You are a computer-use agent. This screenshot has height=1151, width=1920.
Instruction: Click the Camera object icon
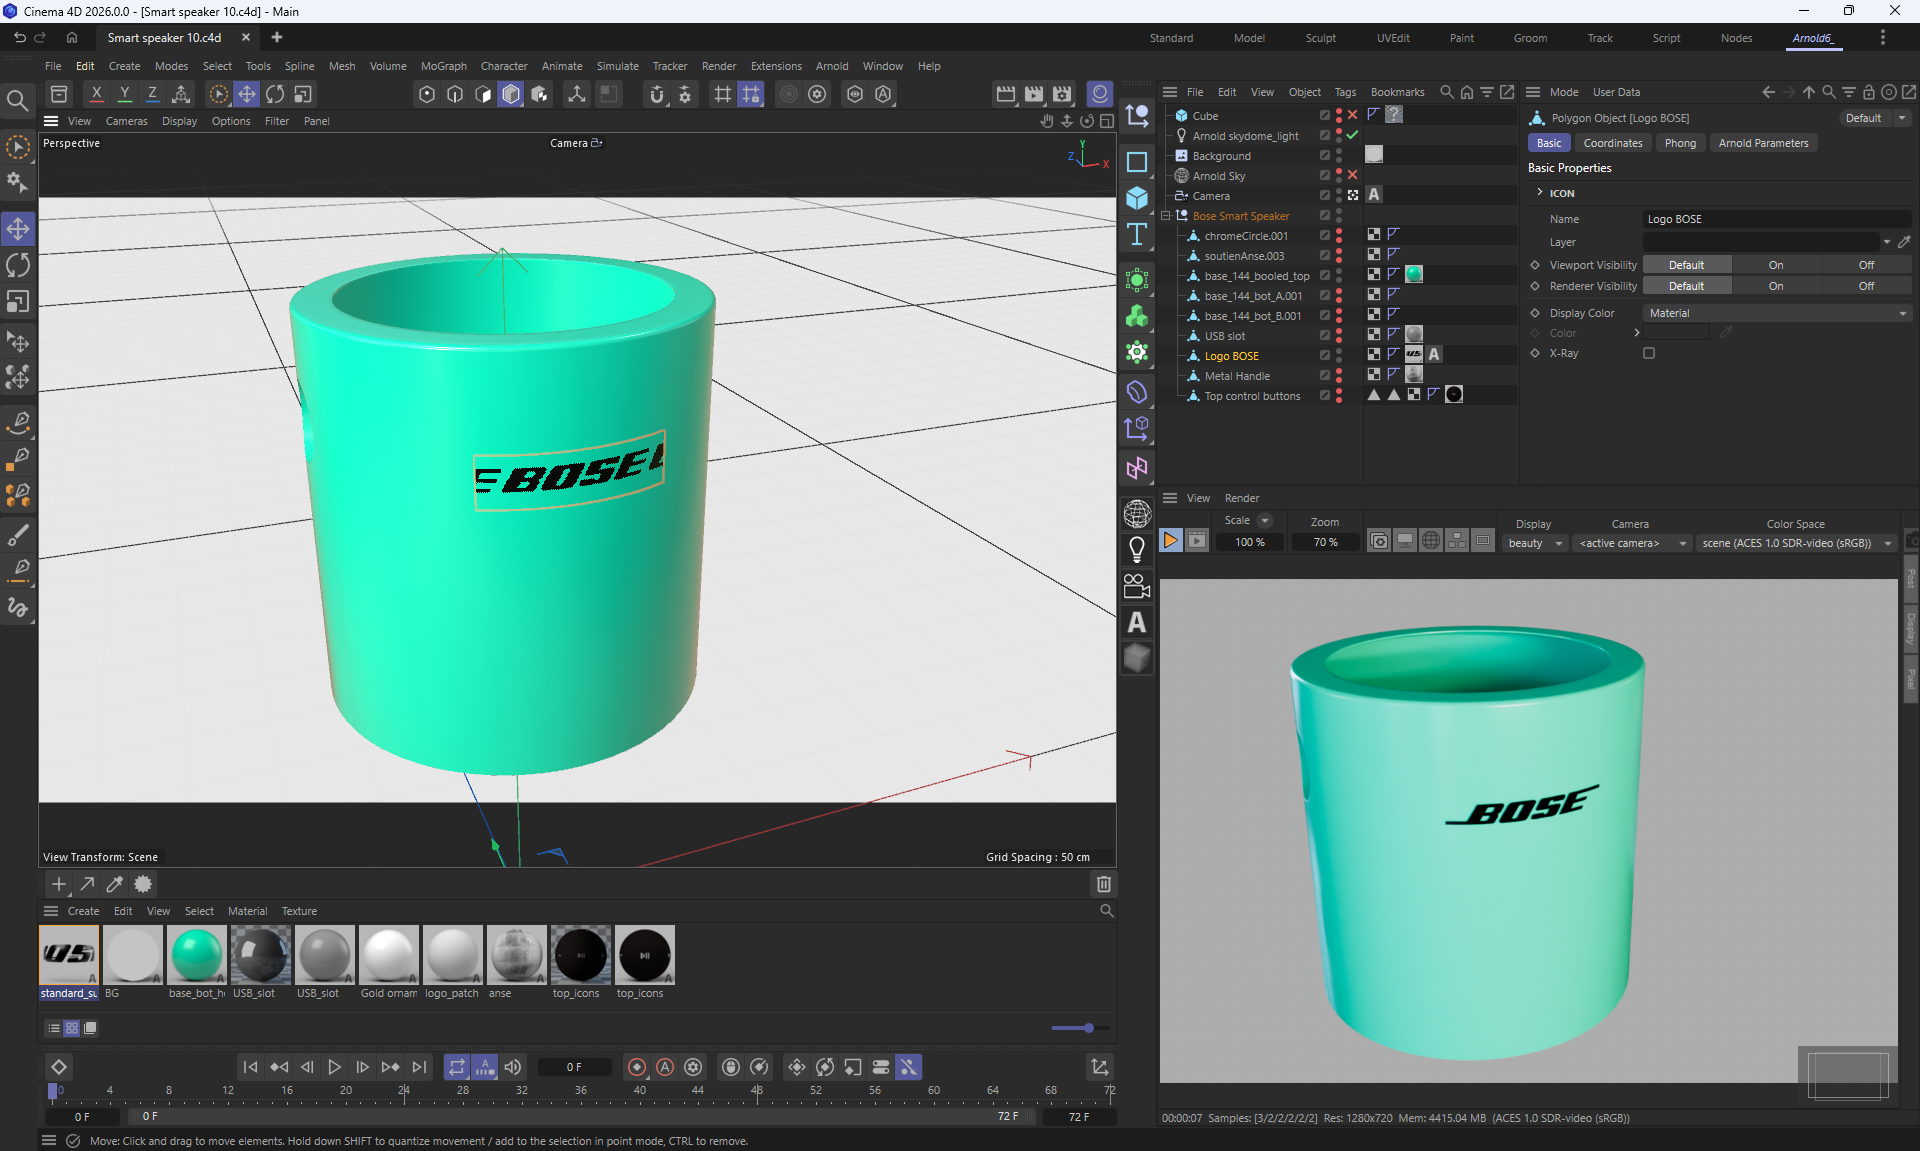[1137, 586]
